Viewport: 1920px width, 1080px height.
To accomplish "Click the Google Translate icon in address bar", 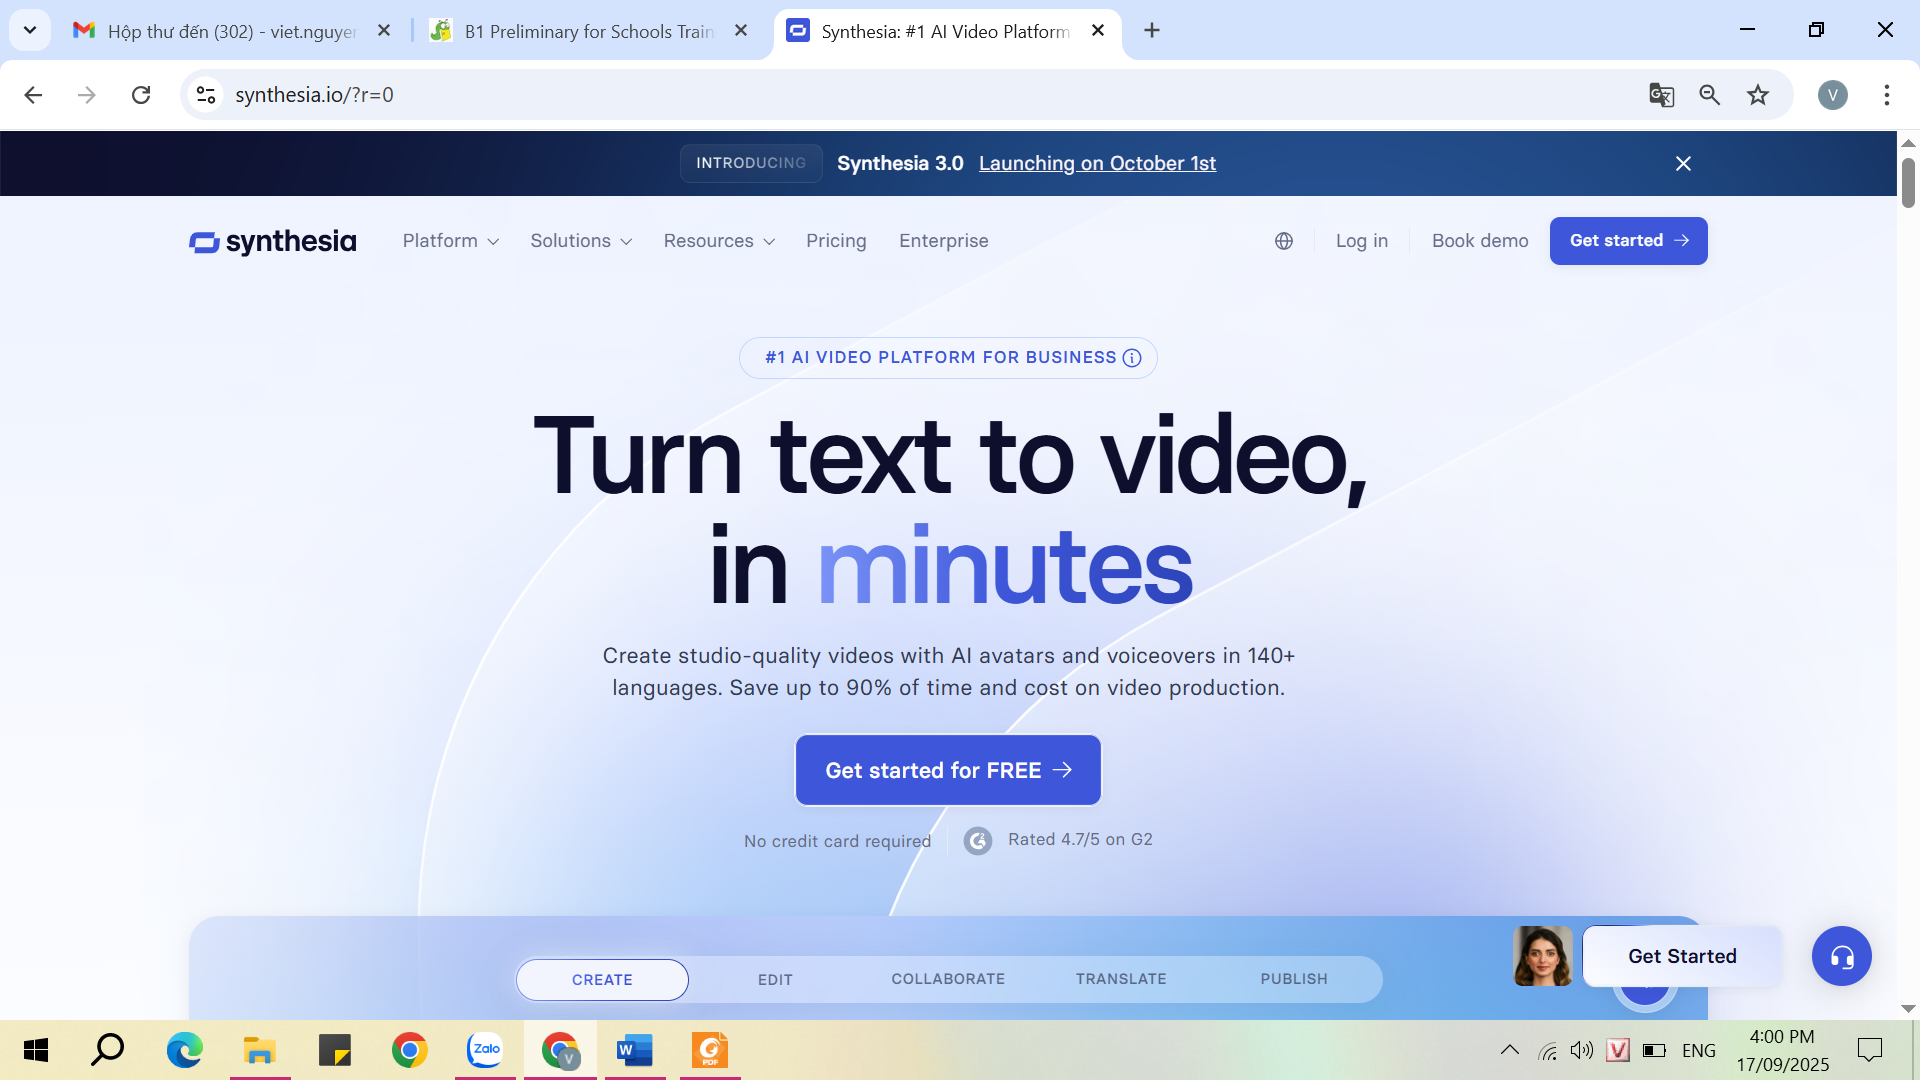I will (x=1661, y=95).
